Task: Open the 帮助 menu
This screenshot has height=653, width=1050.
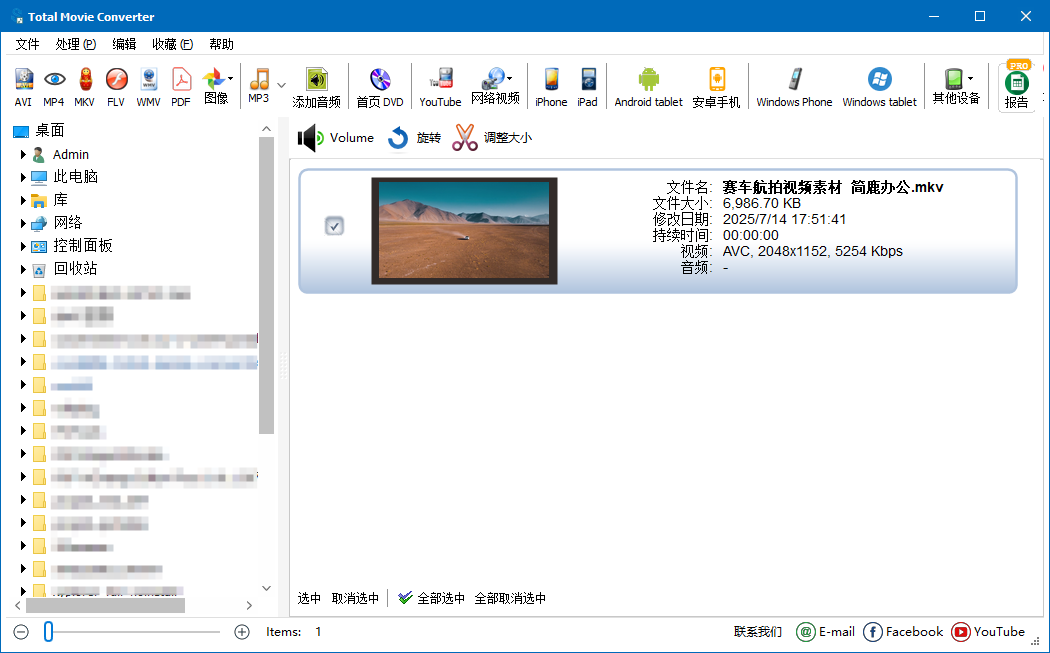Action: [221, 43]
